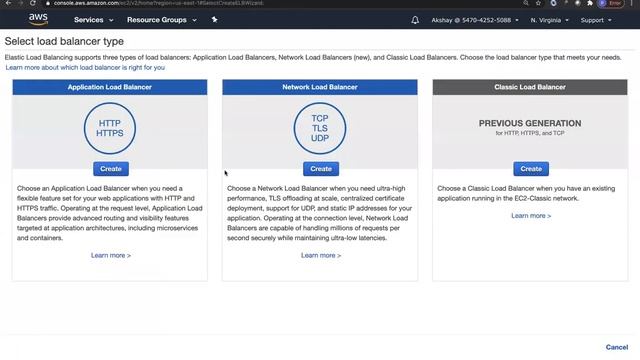
Task: Click the 'Select load balancer type' heading
Action: (x=64, y=41)
